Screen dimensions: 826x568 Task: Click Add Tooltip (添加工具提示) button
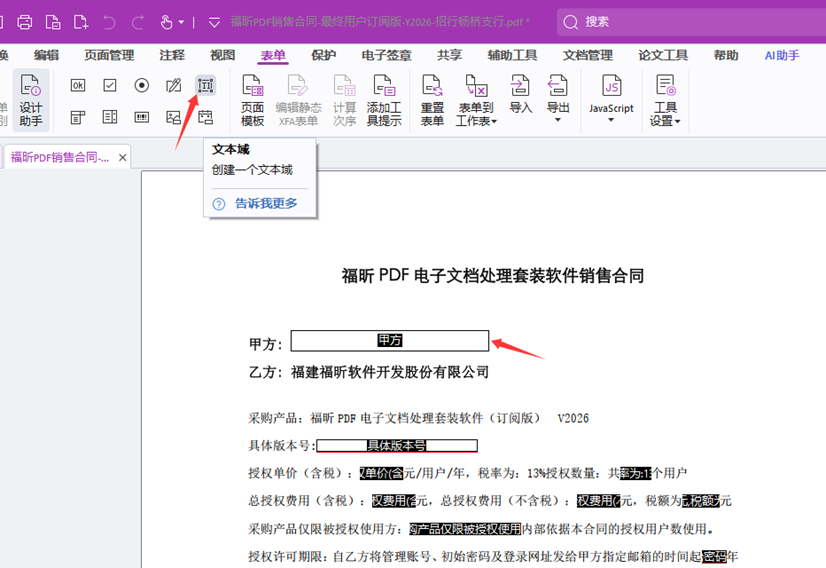click(384, 101)
